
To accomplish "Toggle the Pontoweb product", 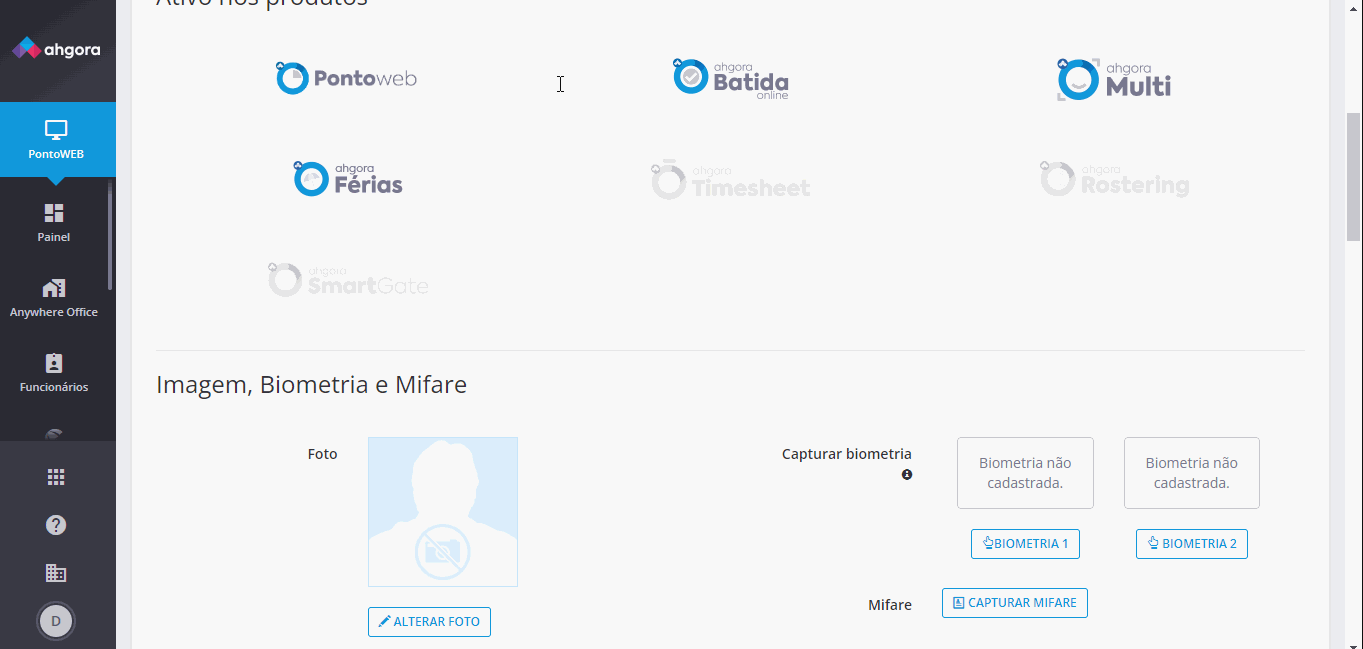I will tap(346, 78).
